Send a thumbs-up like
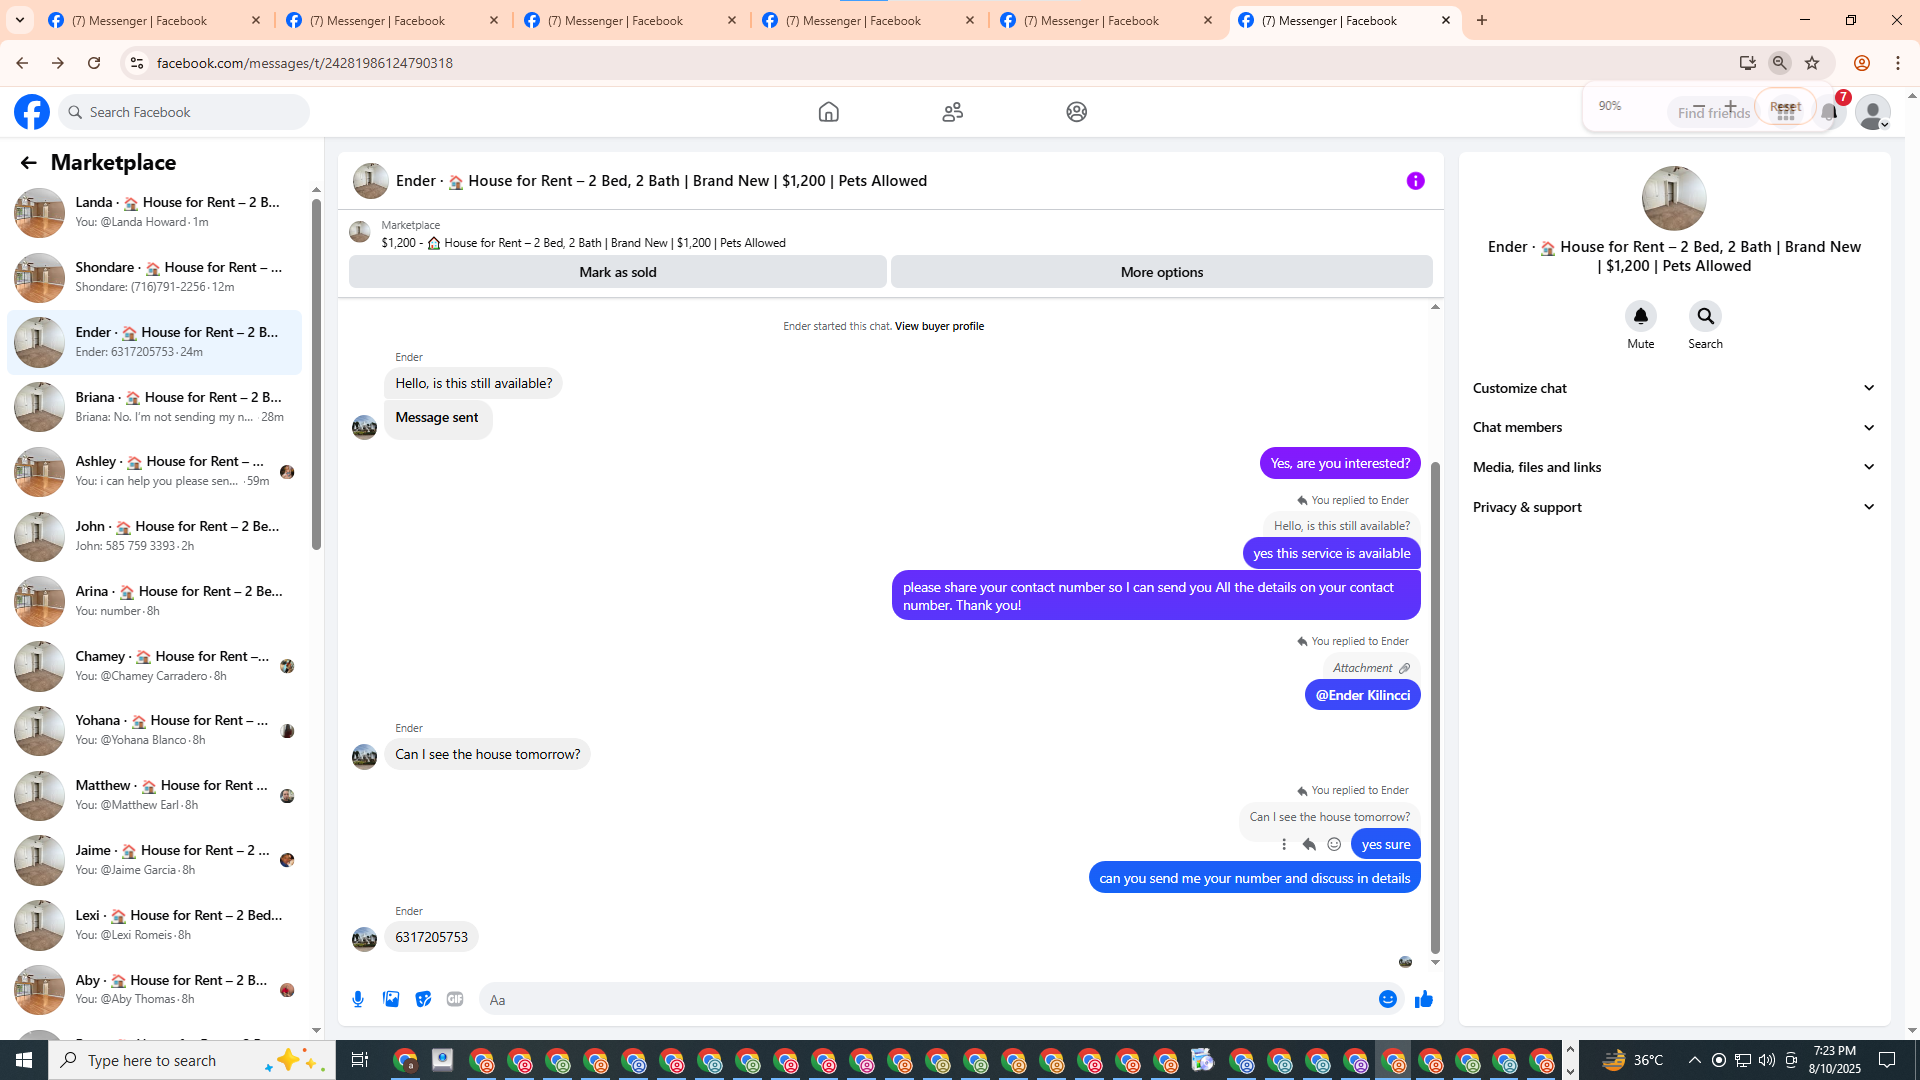This screenshot has height=1080, width=1920. click(1423, 999)
